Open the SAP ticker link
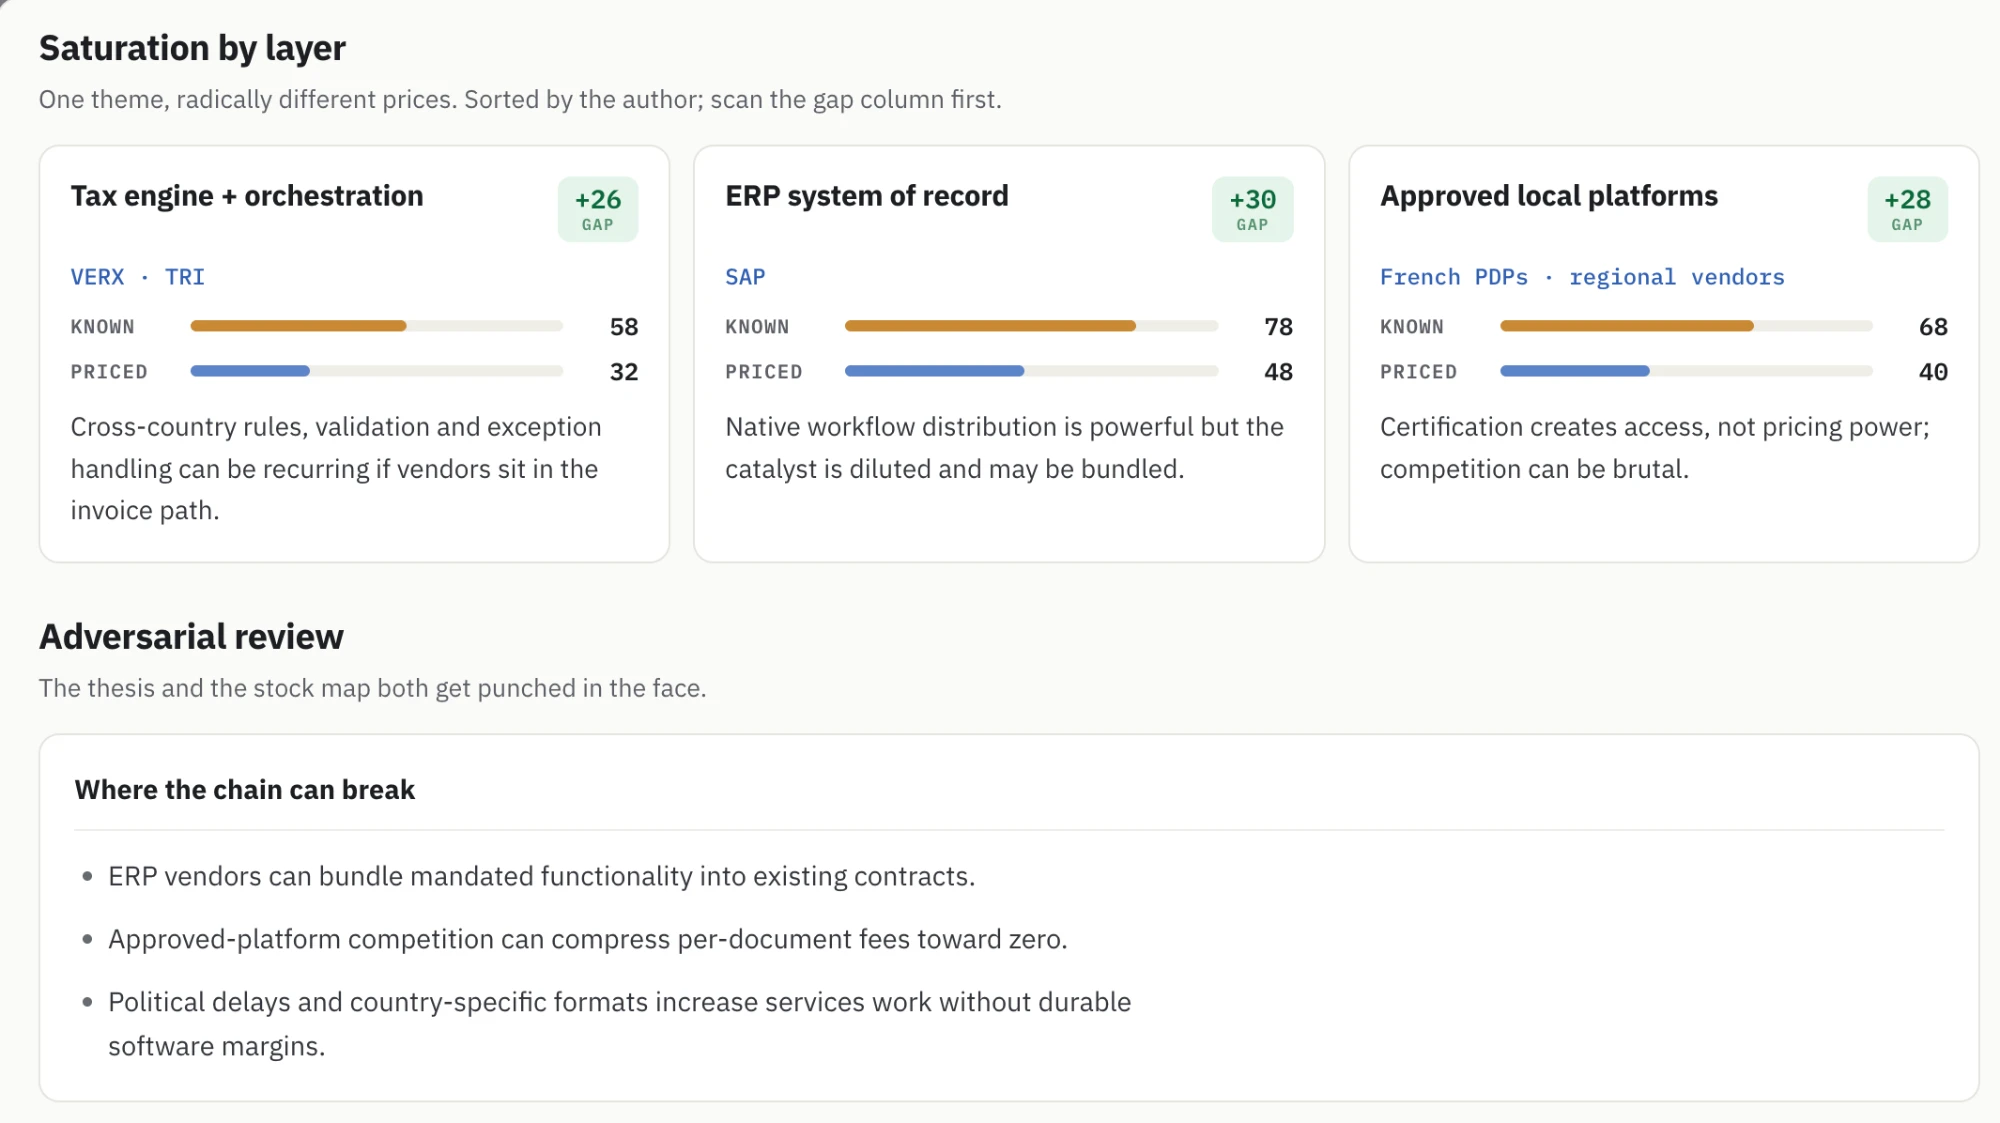Viewport: 2000px width, 1123px height. (x=745, y=277)
